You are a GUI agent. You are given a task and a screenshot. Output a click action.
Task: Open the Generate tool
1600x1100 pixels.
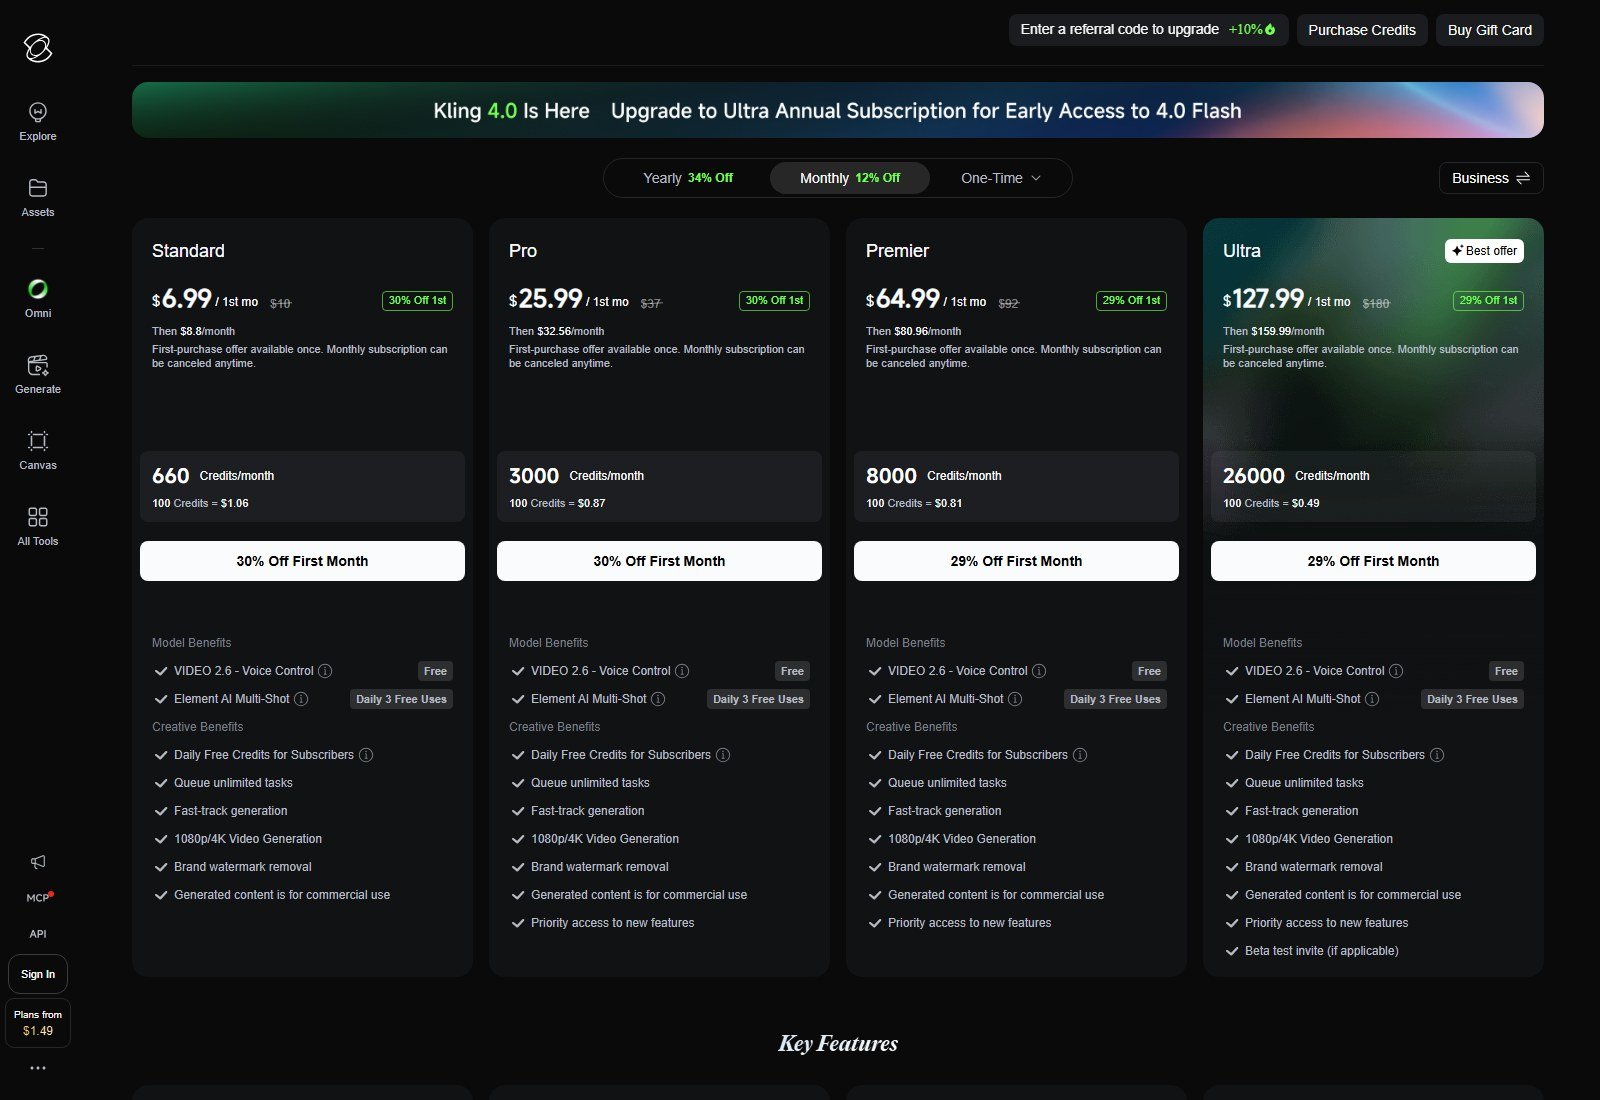click(x=38, y=374)
